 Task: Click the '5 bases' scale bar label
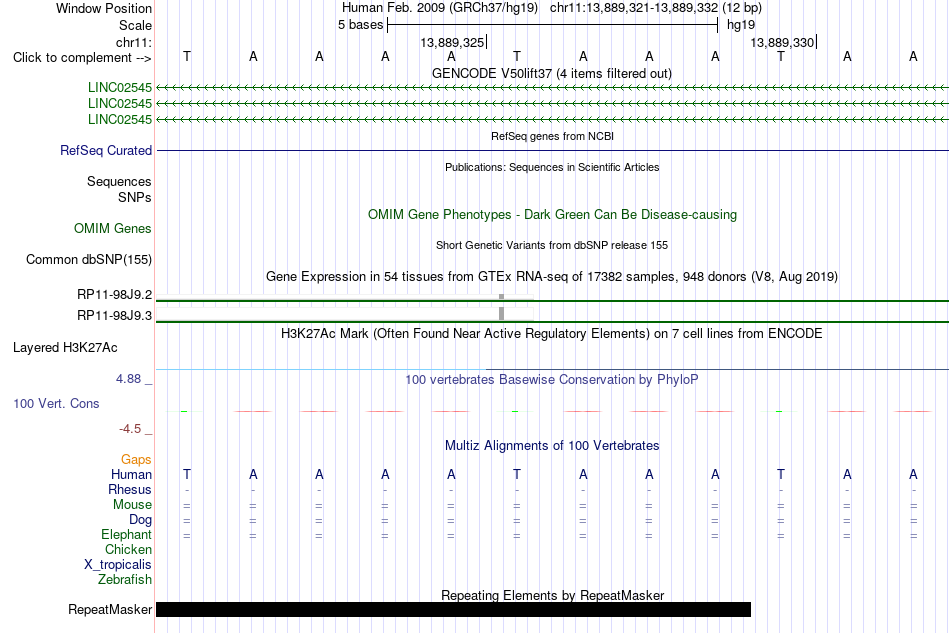(x=360, y=25)
